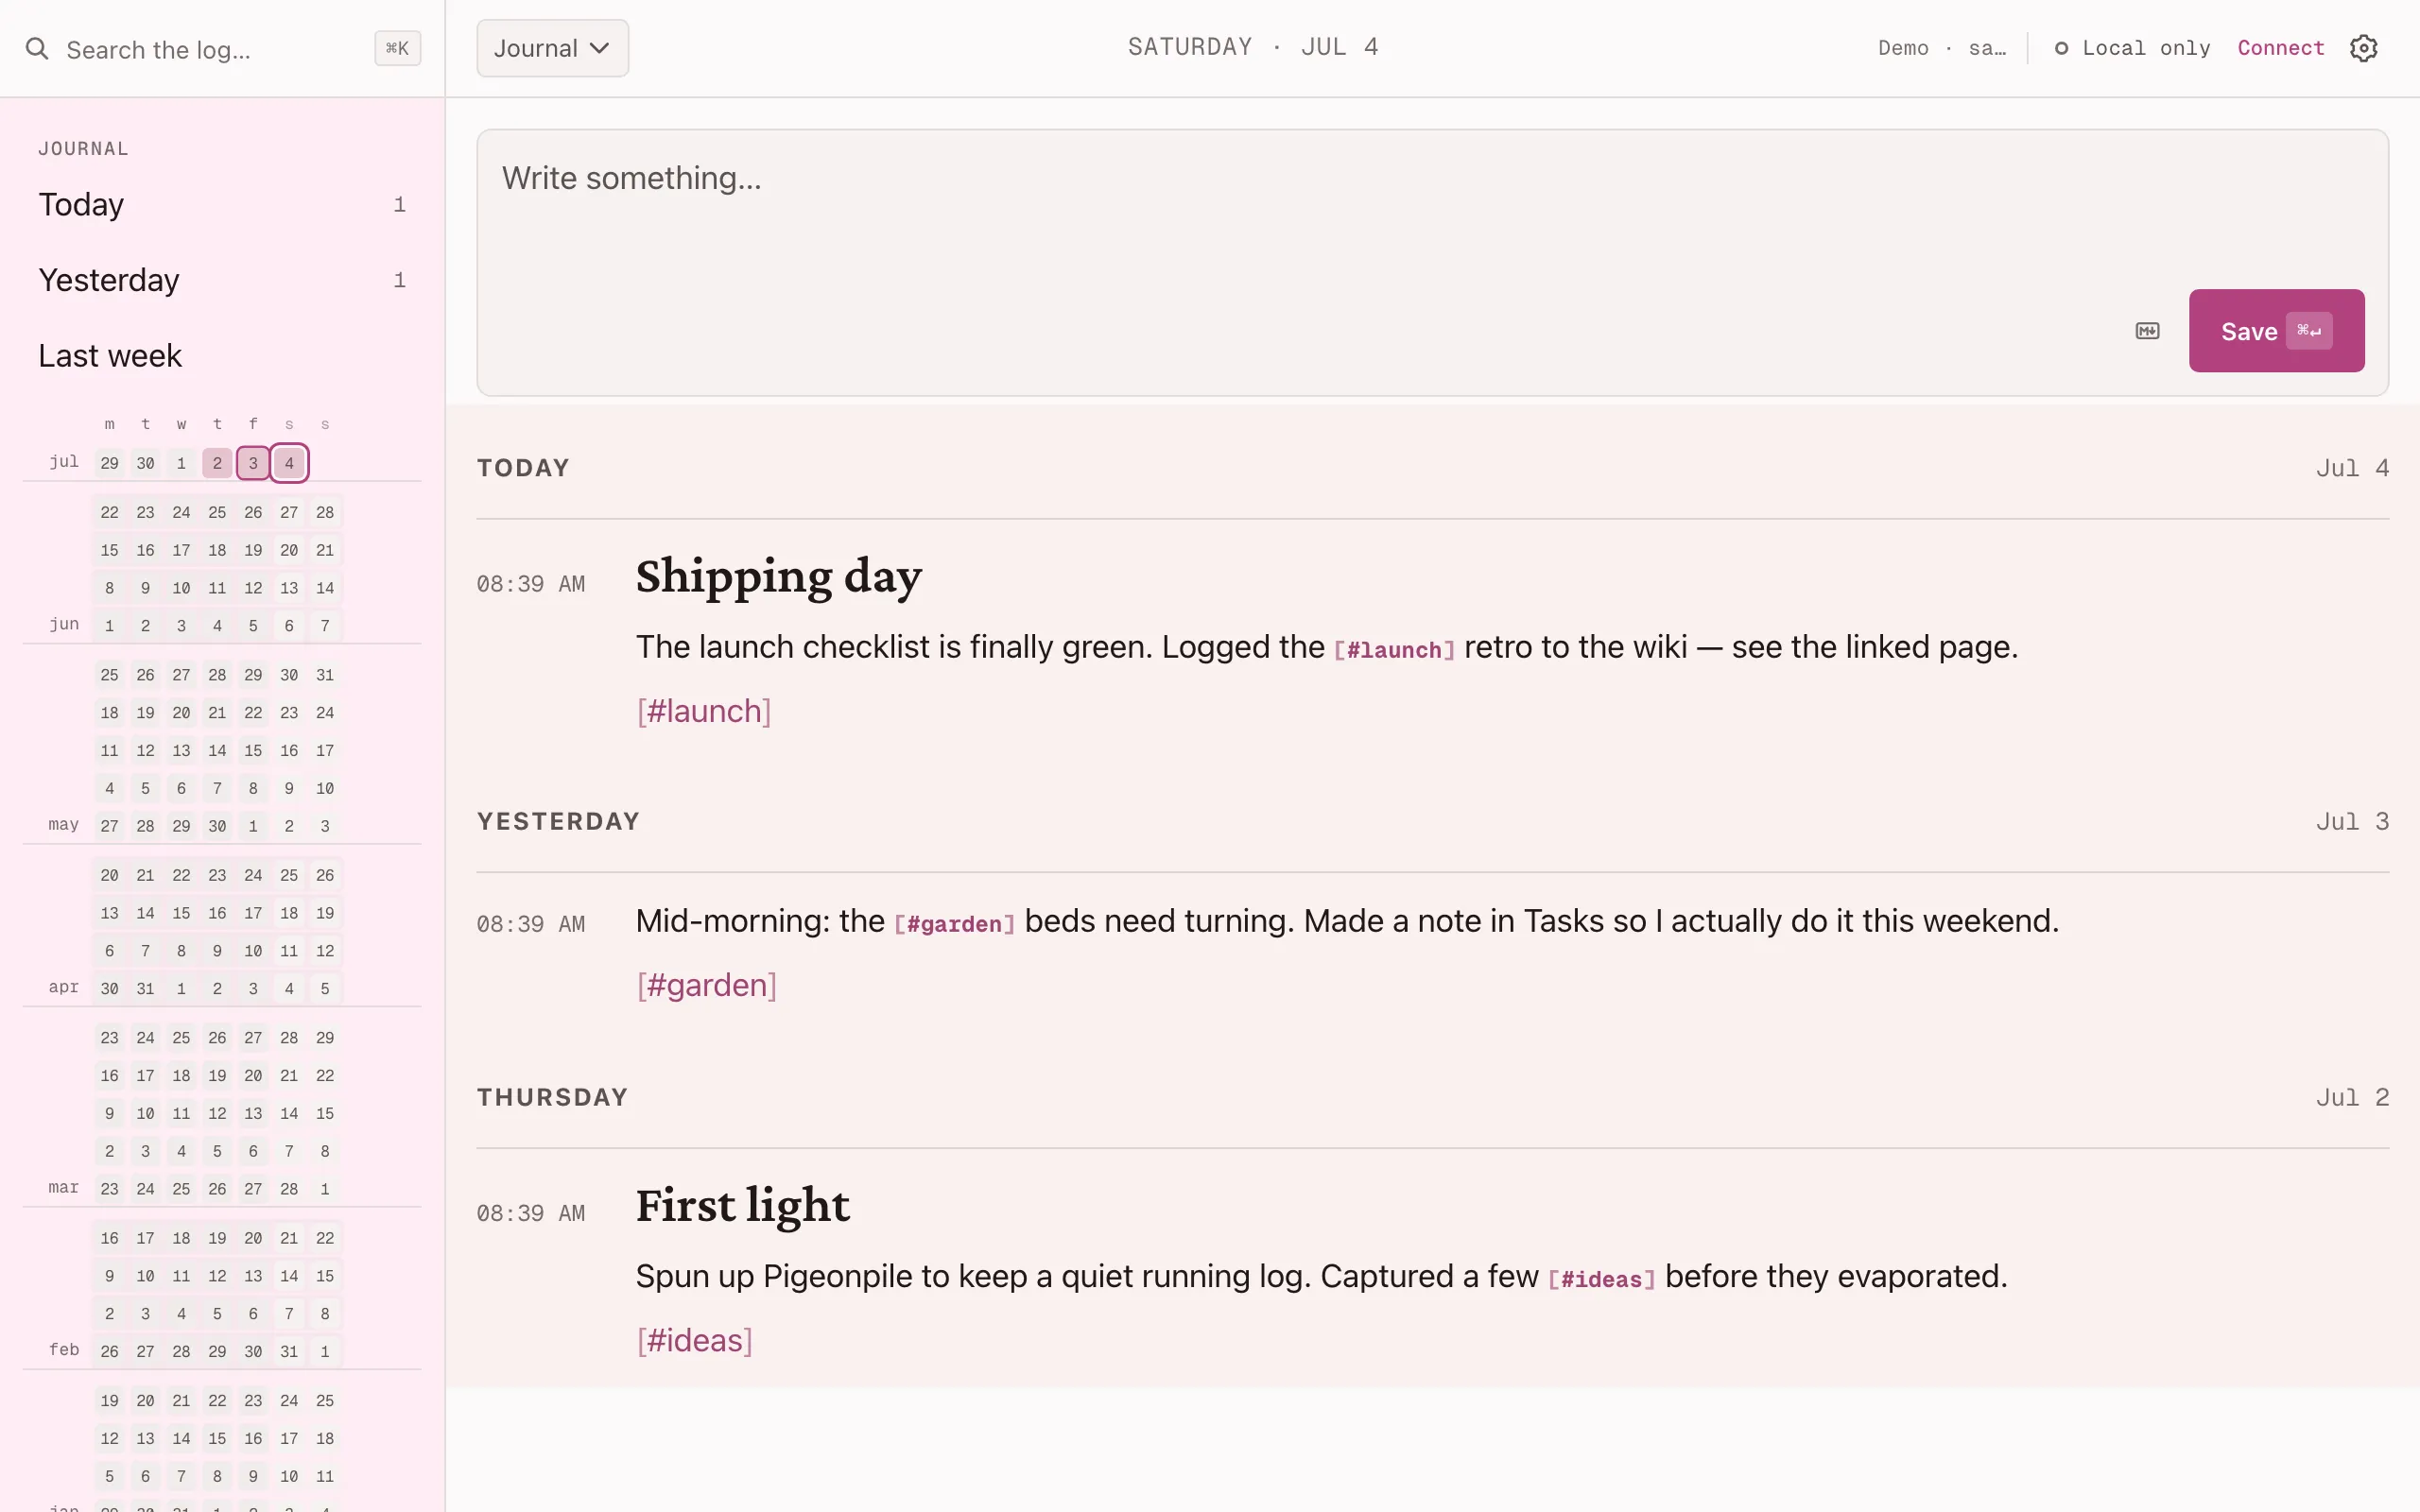Click the THURSDAY section header
Screen dimensions: 2420x1512
(552, 1098)
